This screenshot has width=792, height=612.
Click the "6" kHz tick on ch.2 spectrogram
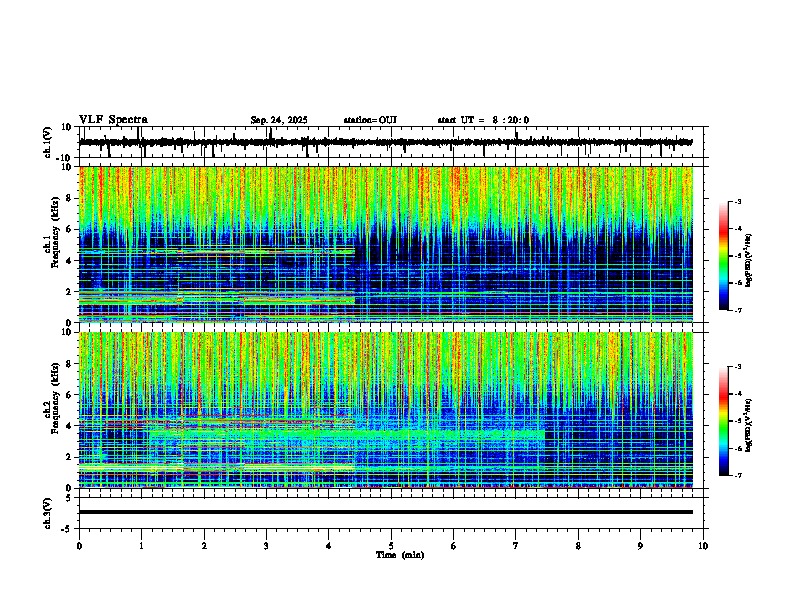point(69,395)
